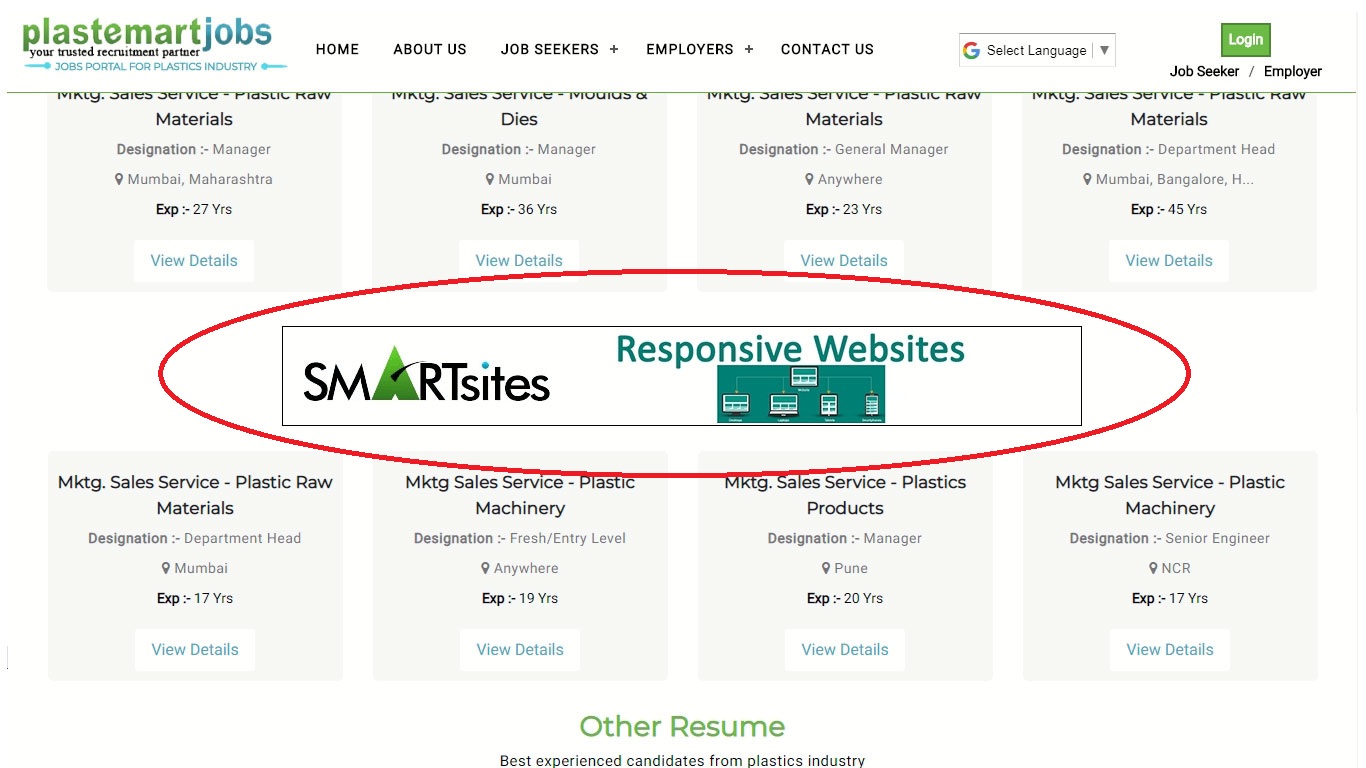1366x768 pixels.
Task: Click 'Designation :- General Manager' text
Action: point(844,149)
